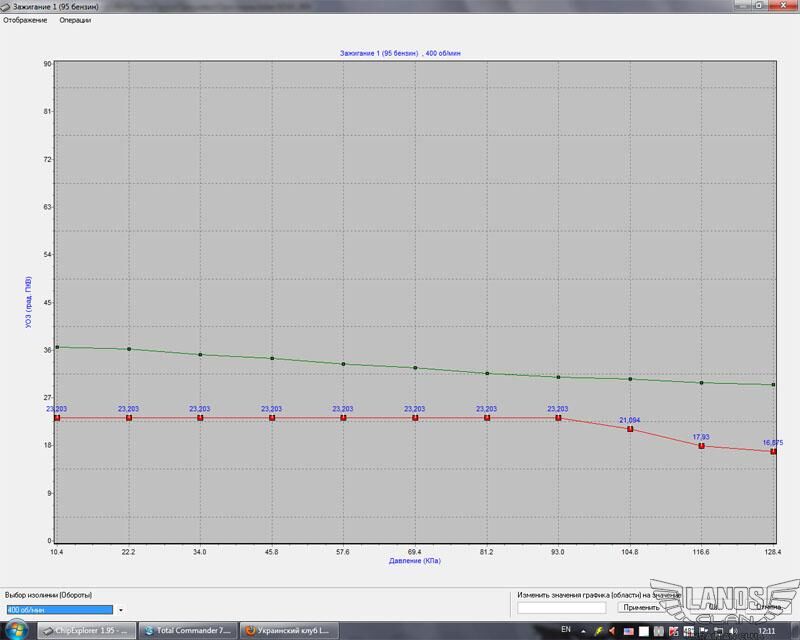Click the graph value input field
The width and height of the screenshot is (800, 640).
(561, 607)
